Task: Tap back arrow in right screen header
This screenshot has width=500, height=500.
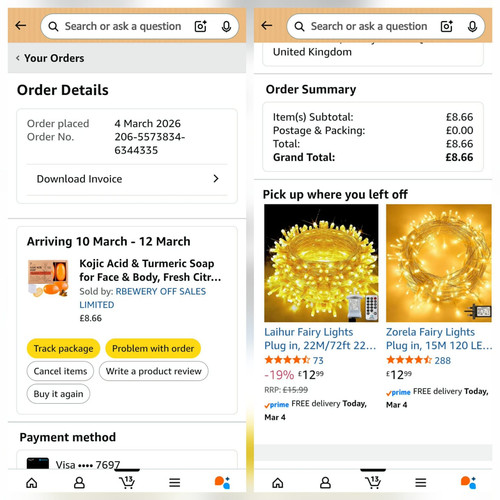Action: [x=267, y=25]
